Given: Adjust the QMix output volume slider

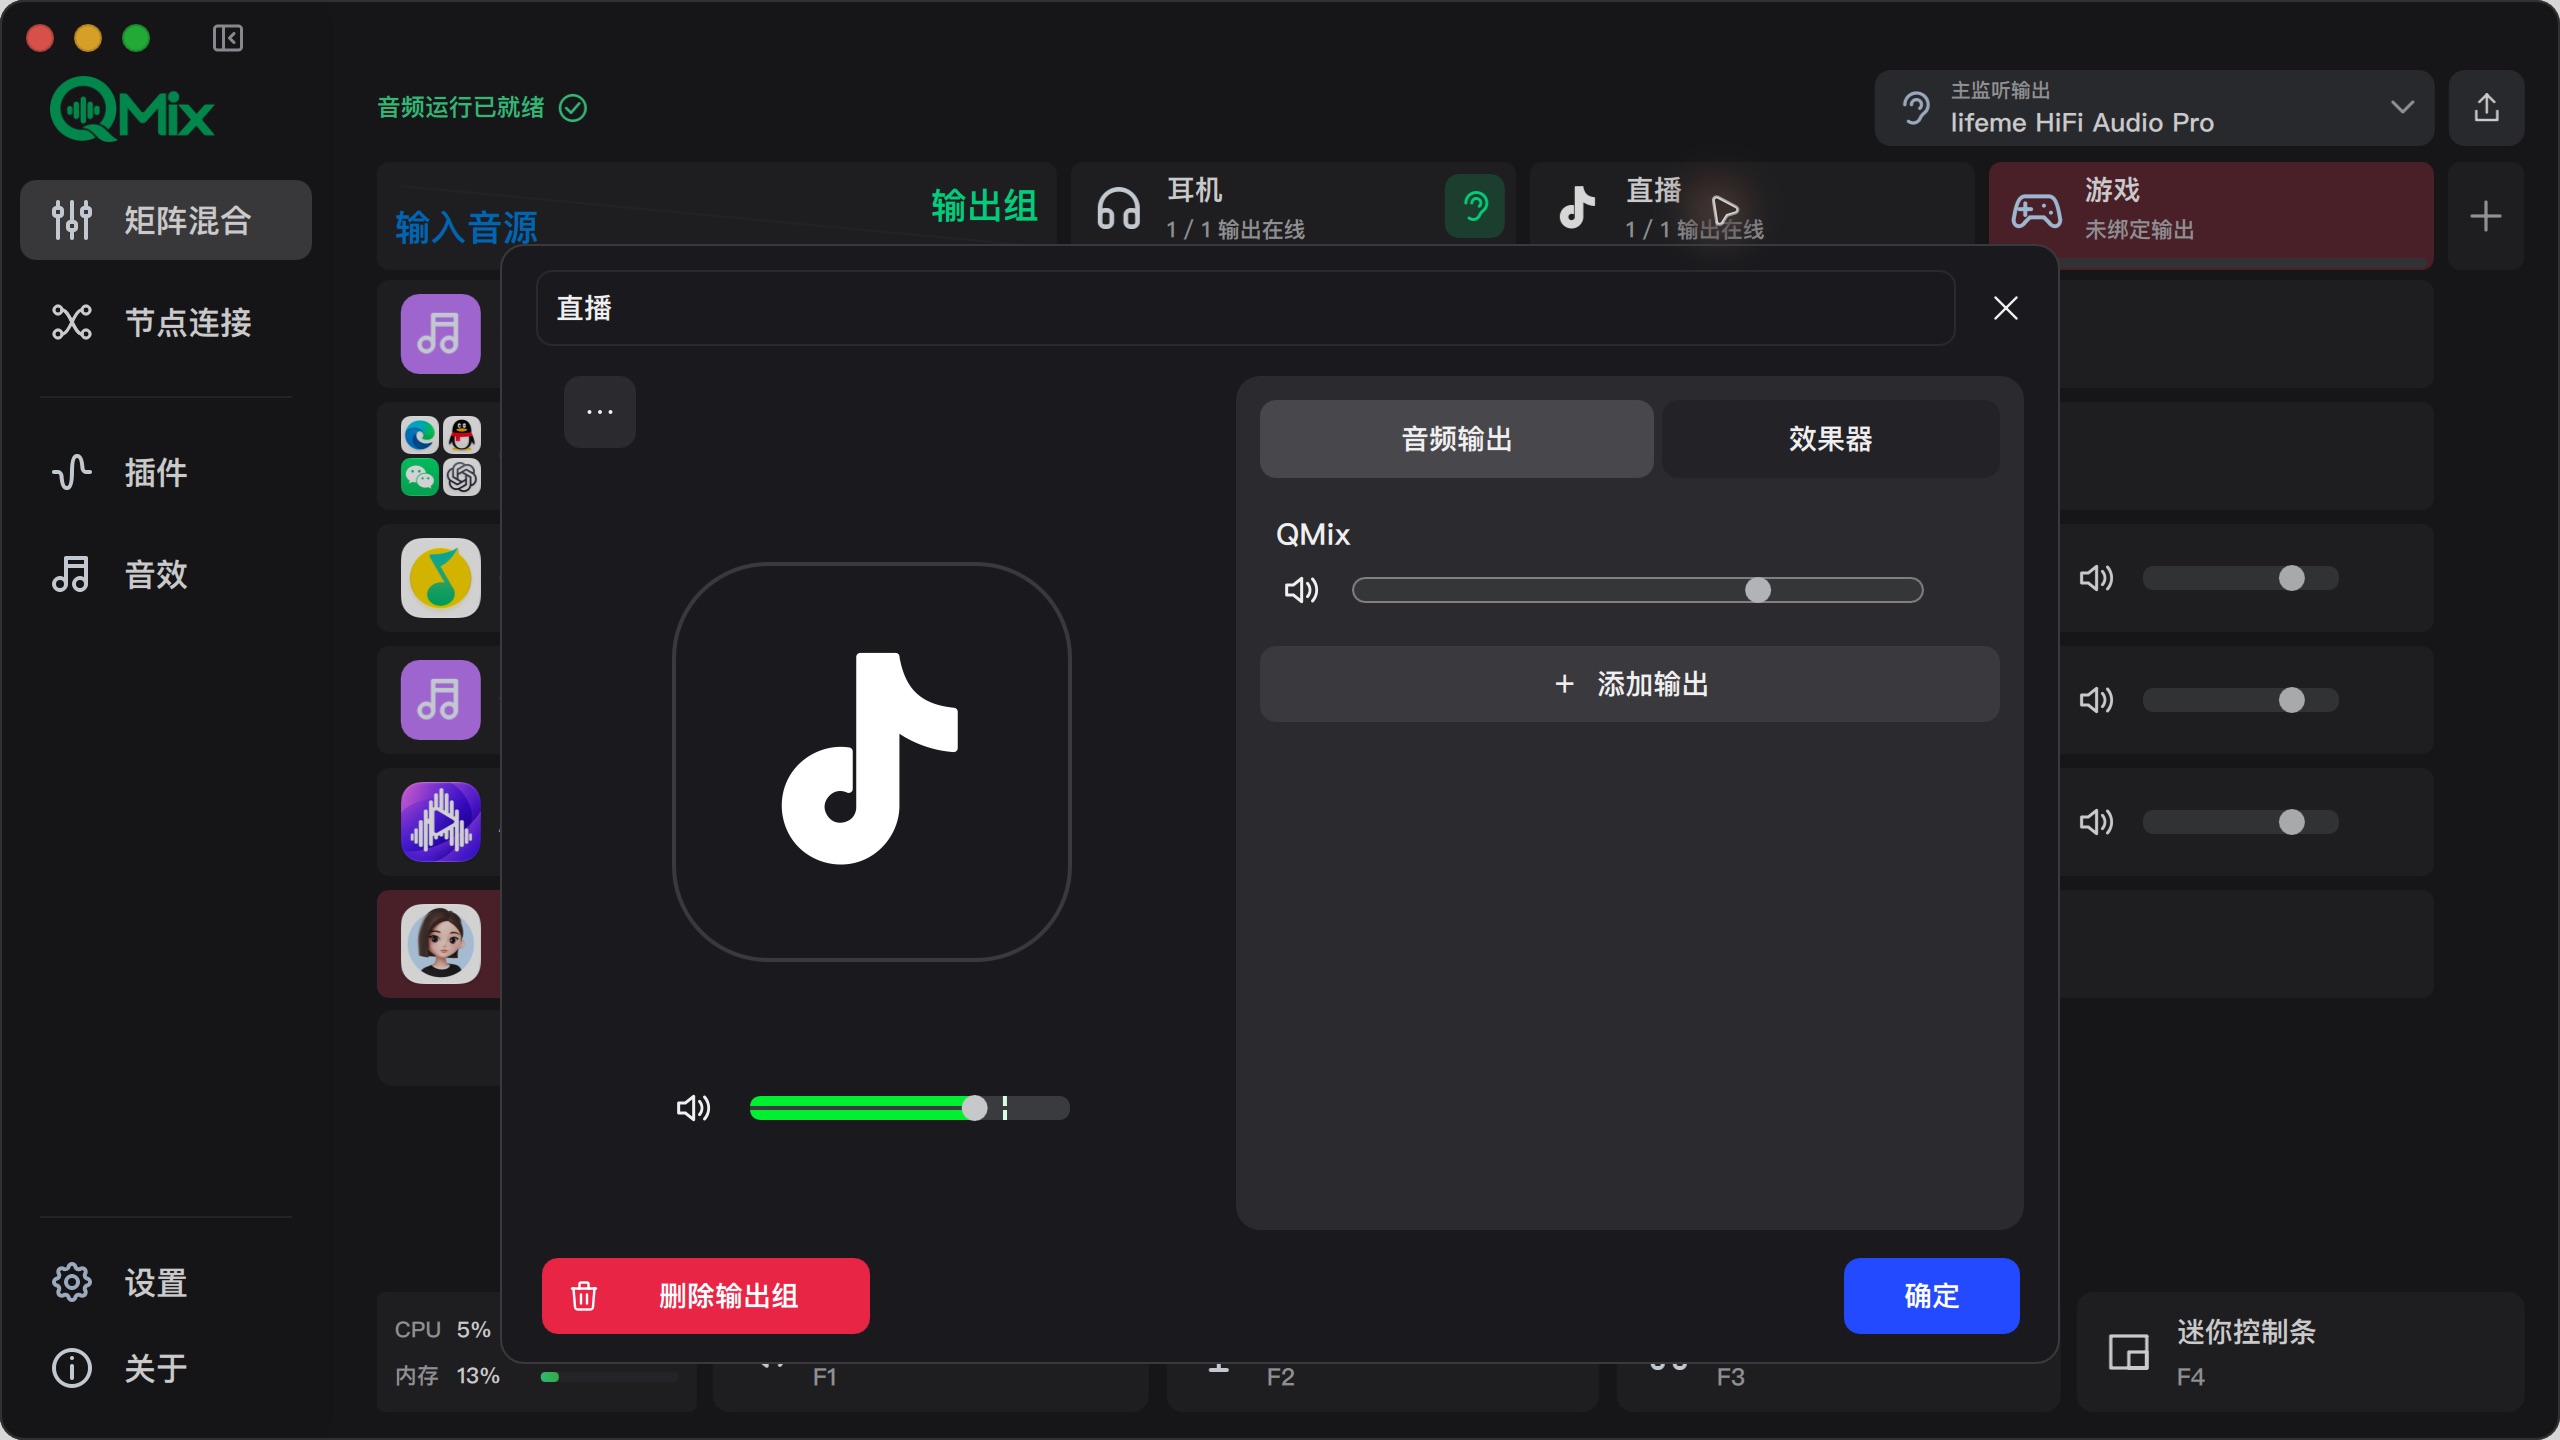Looking at the screenshot, I should pyautogui.click(x=1637, y=590).
